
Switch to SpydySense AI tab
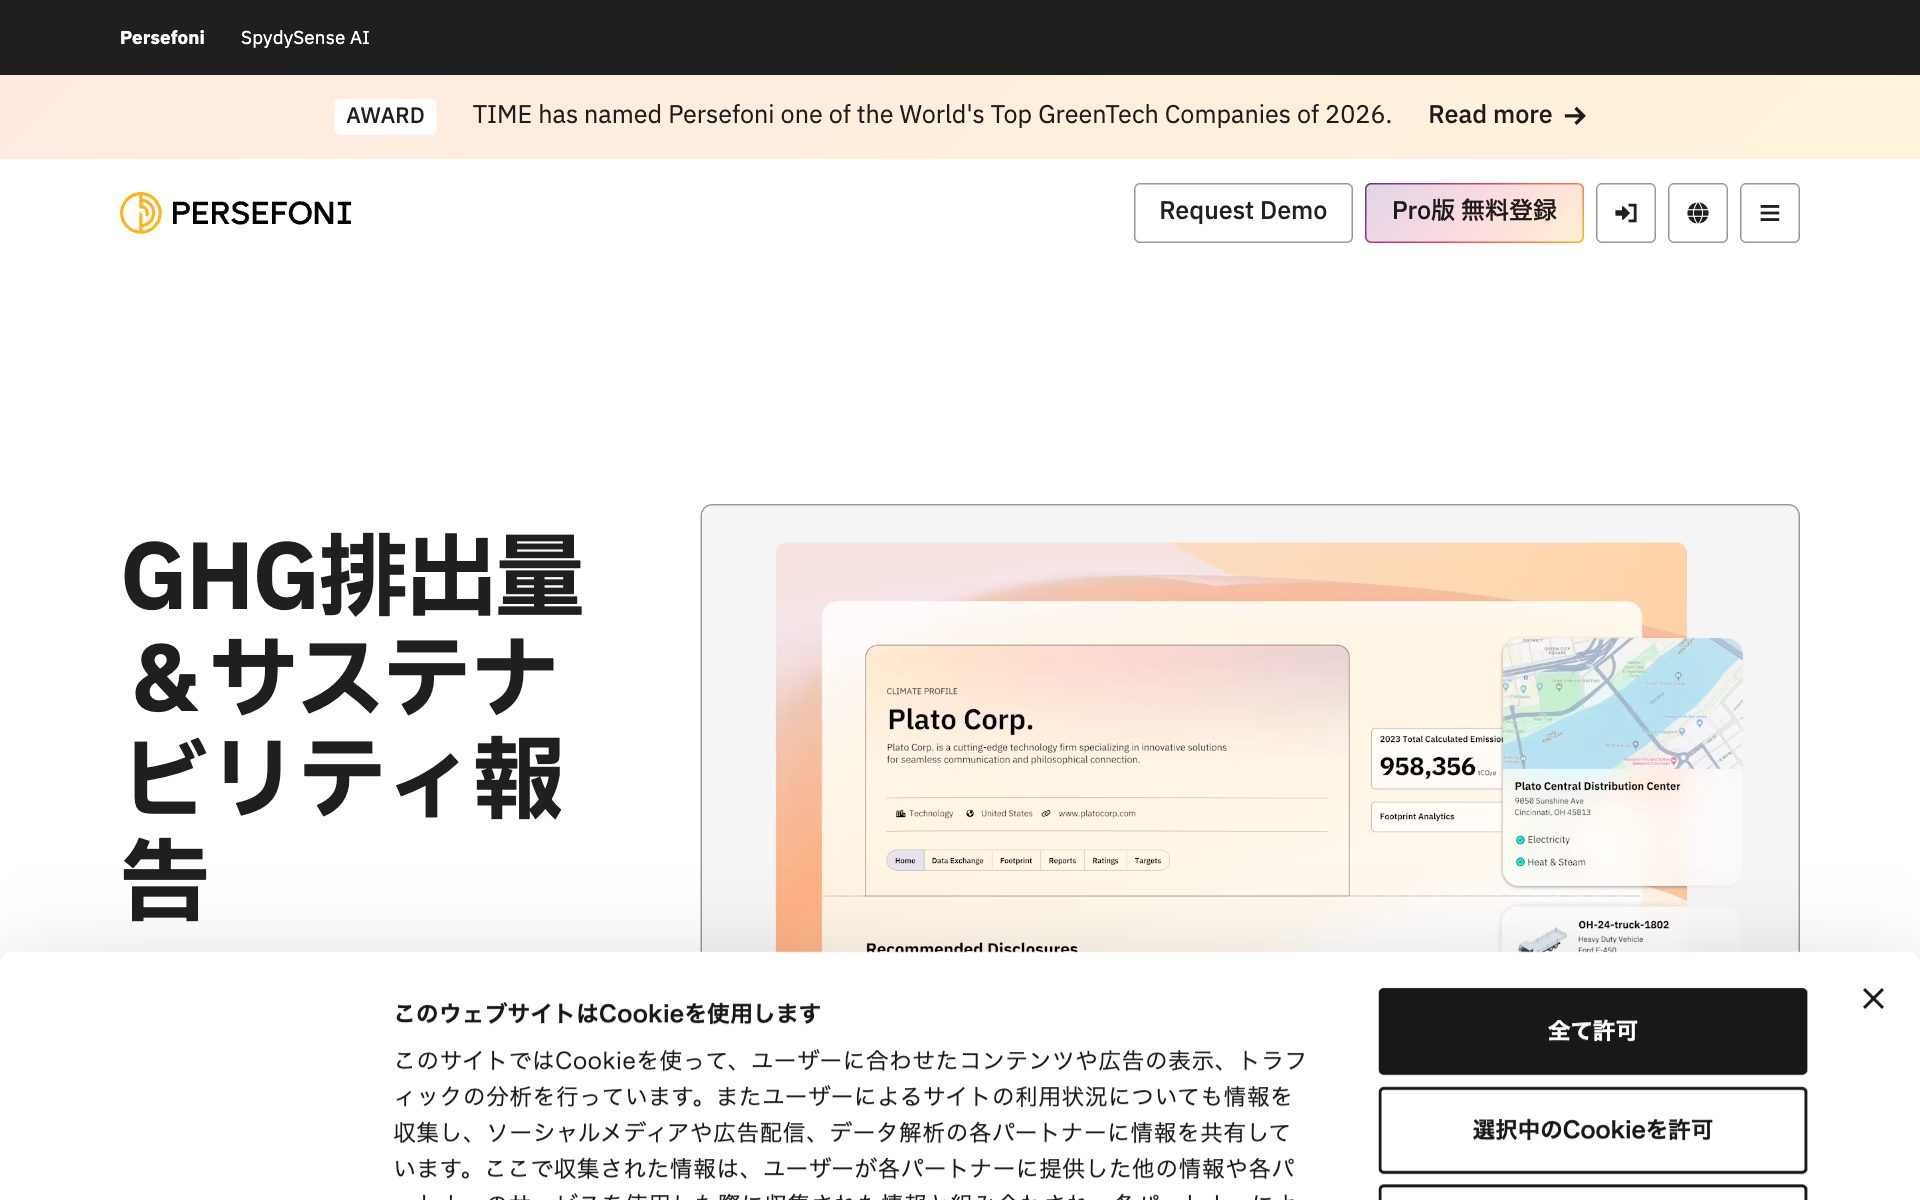305,38
